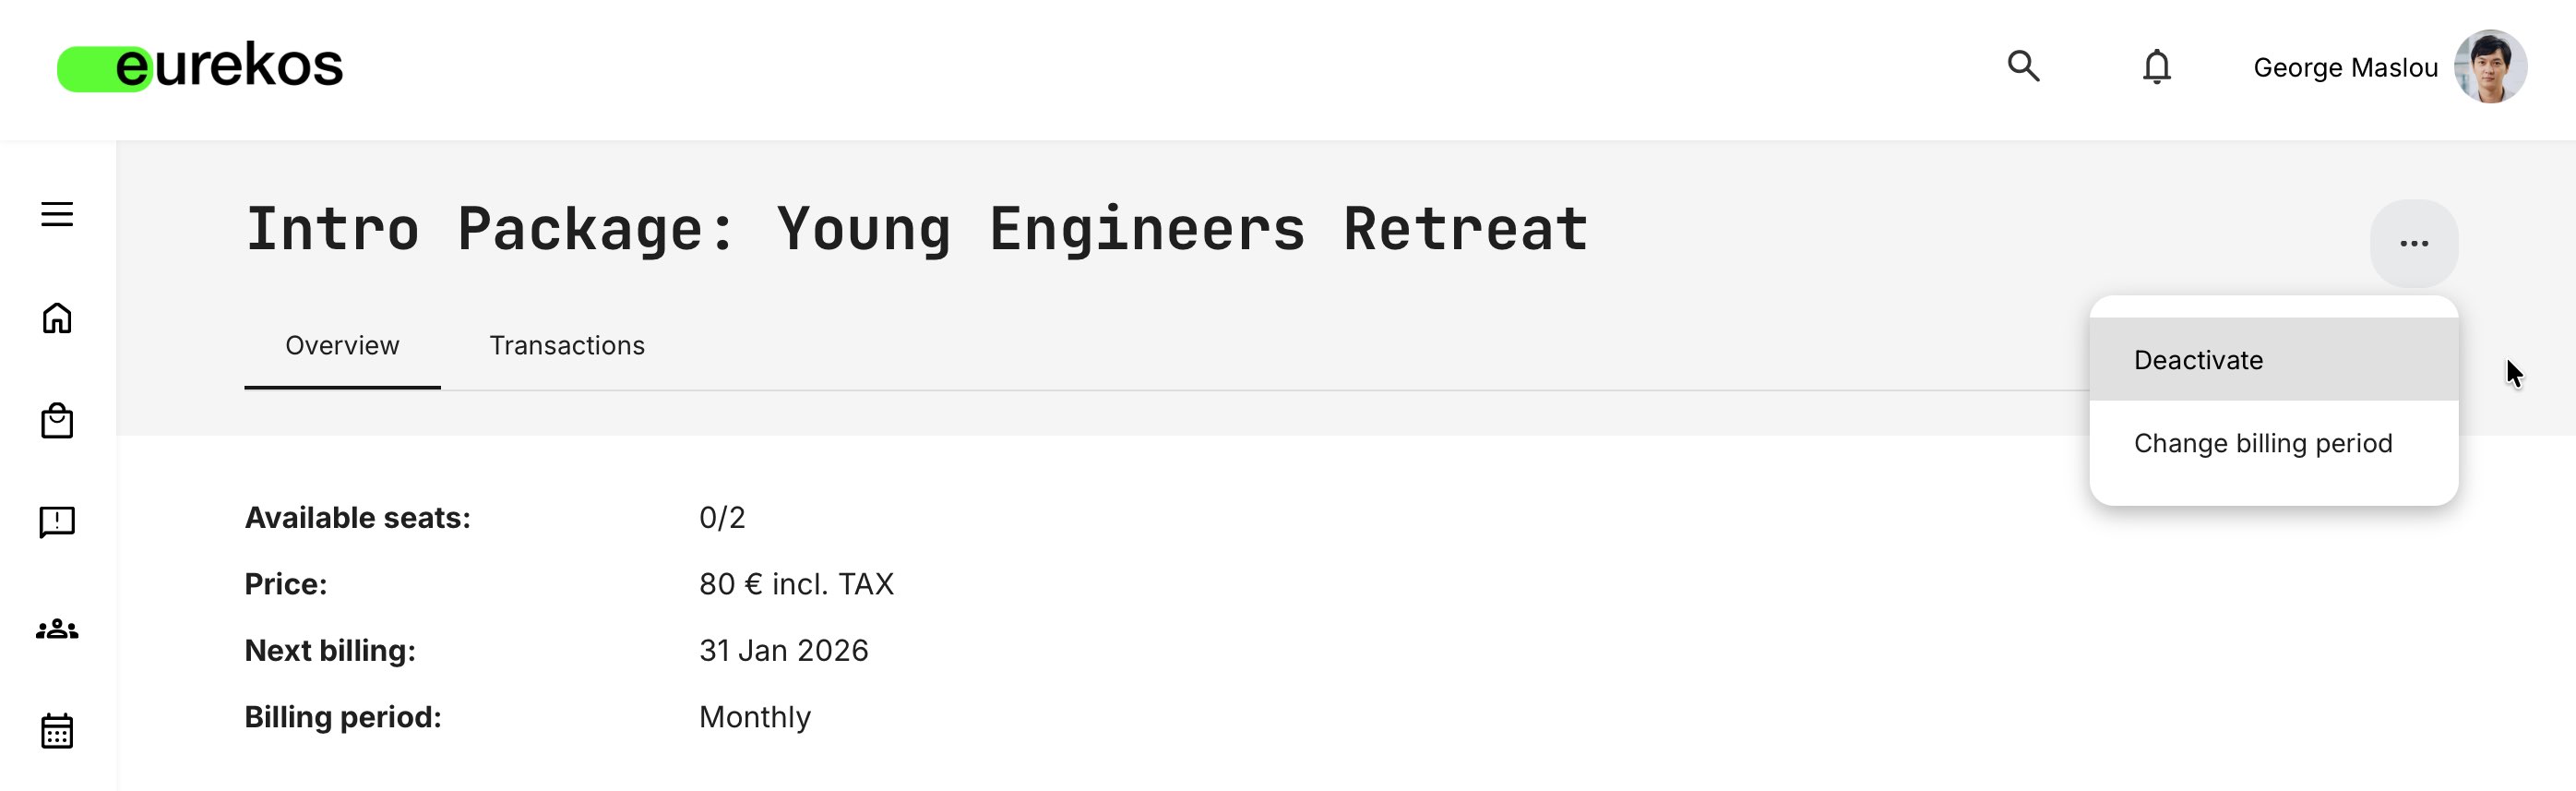Screen dimensions: 2576x791
Task: Click the Next billing date value
Action: [783, 650]
